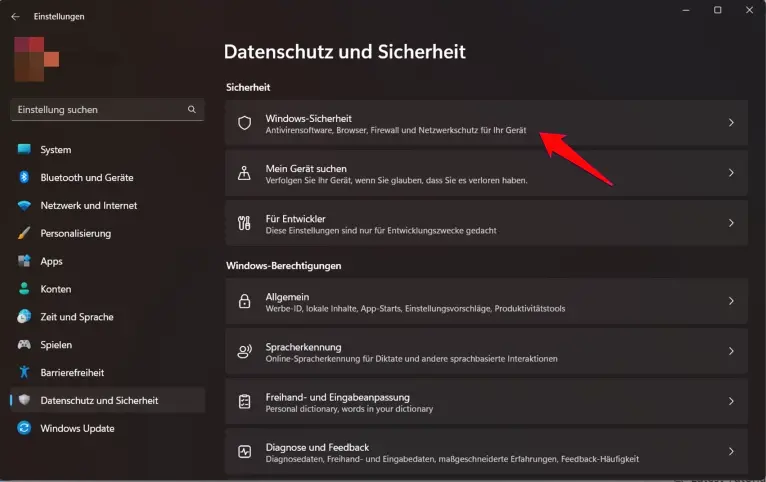This screenshot has height=482, width=766.
Task: Click the Windows-Sicherheit shield icon
Action: 244,123
